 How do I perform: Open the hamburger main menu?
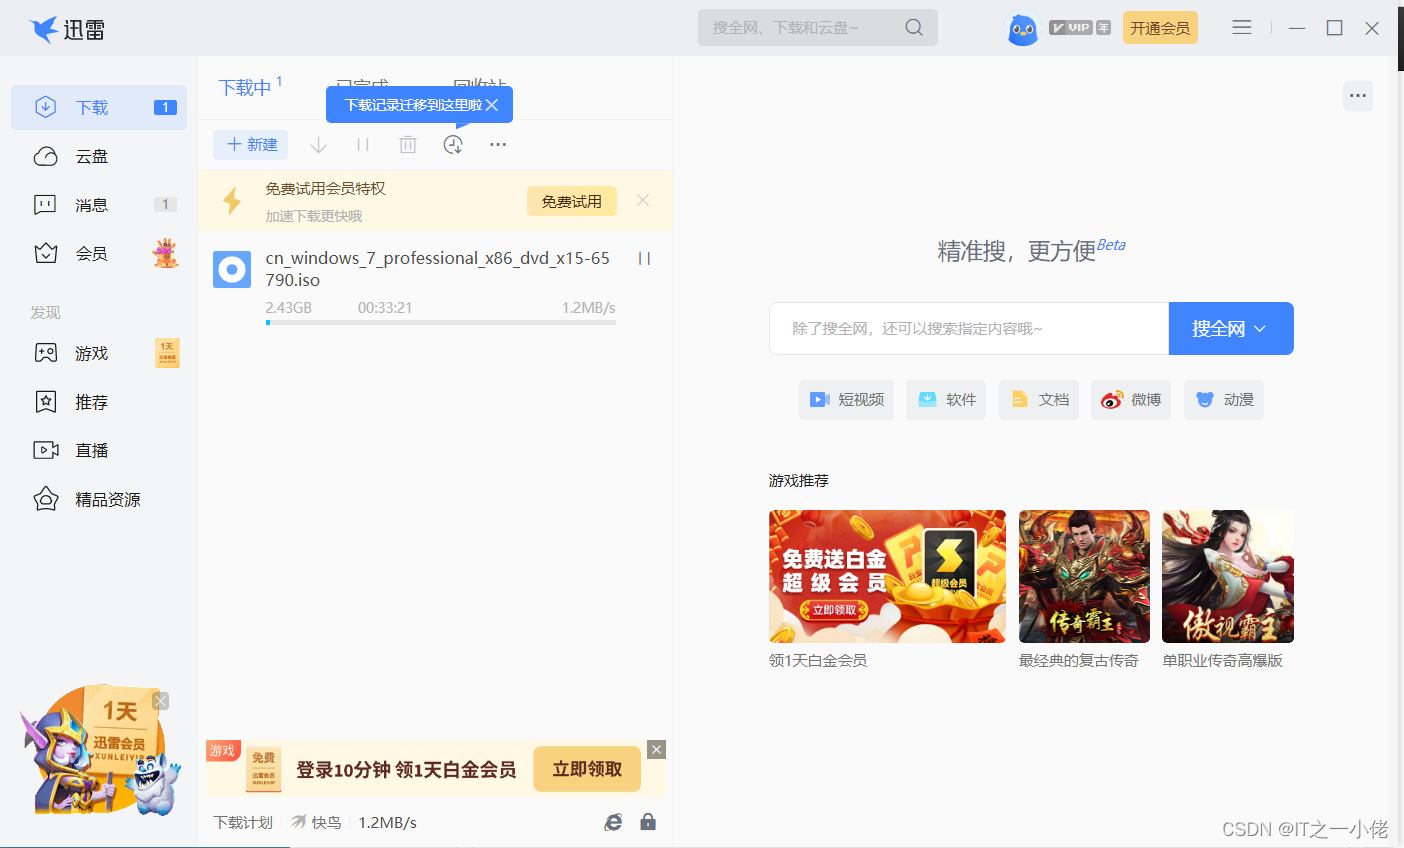click(1242, 28)
